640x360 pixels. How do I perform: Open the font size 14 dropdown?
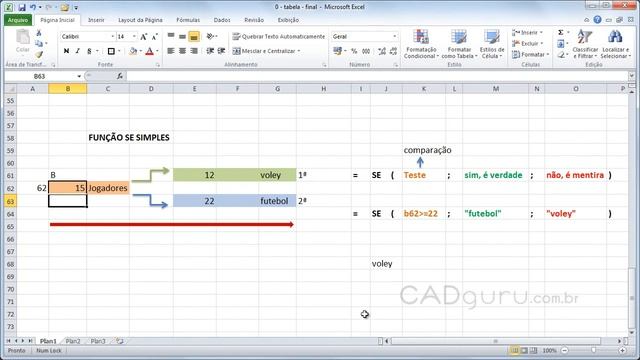coord(134,37)
